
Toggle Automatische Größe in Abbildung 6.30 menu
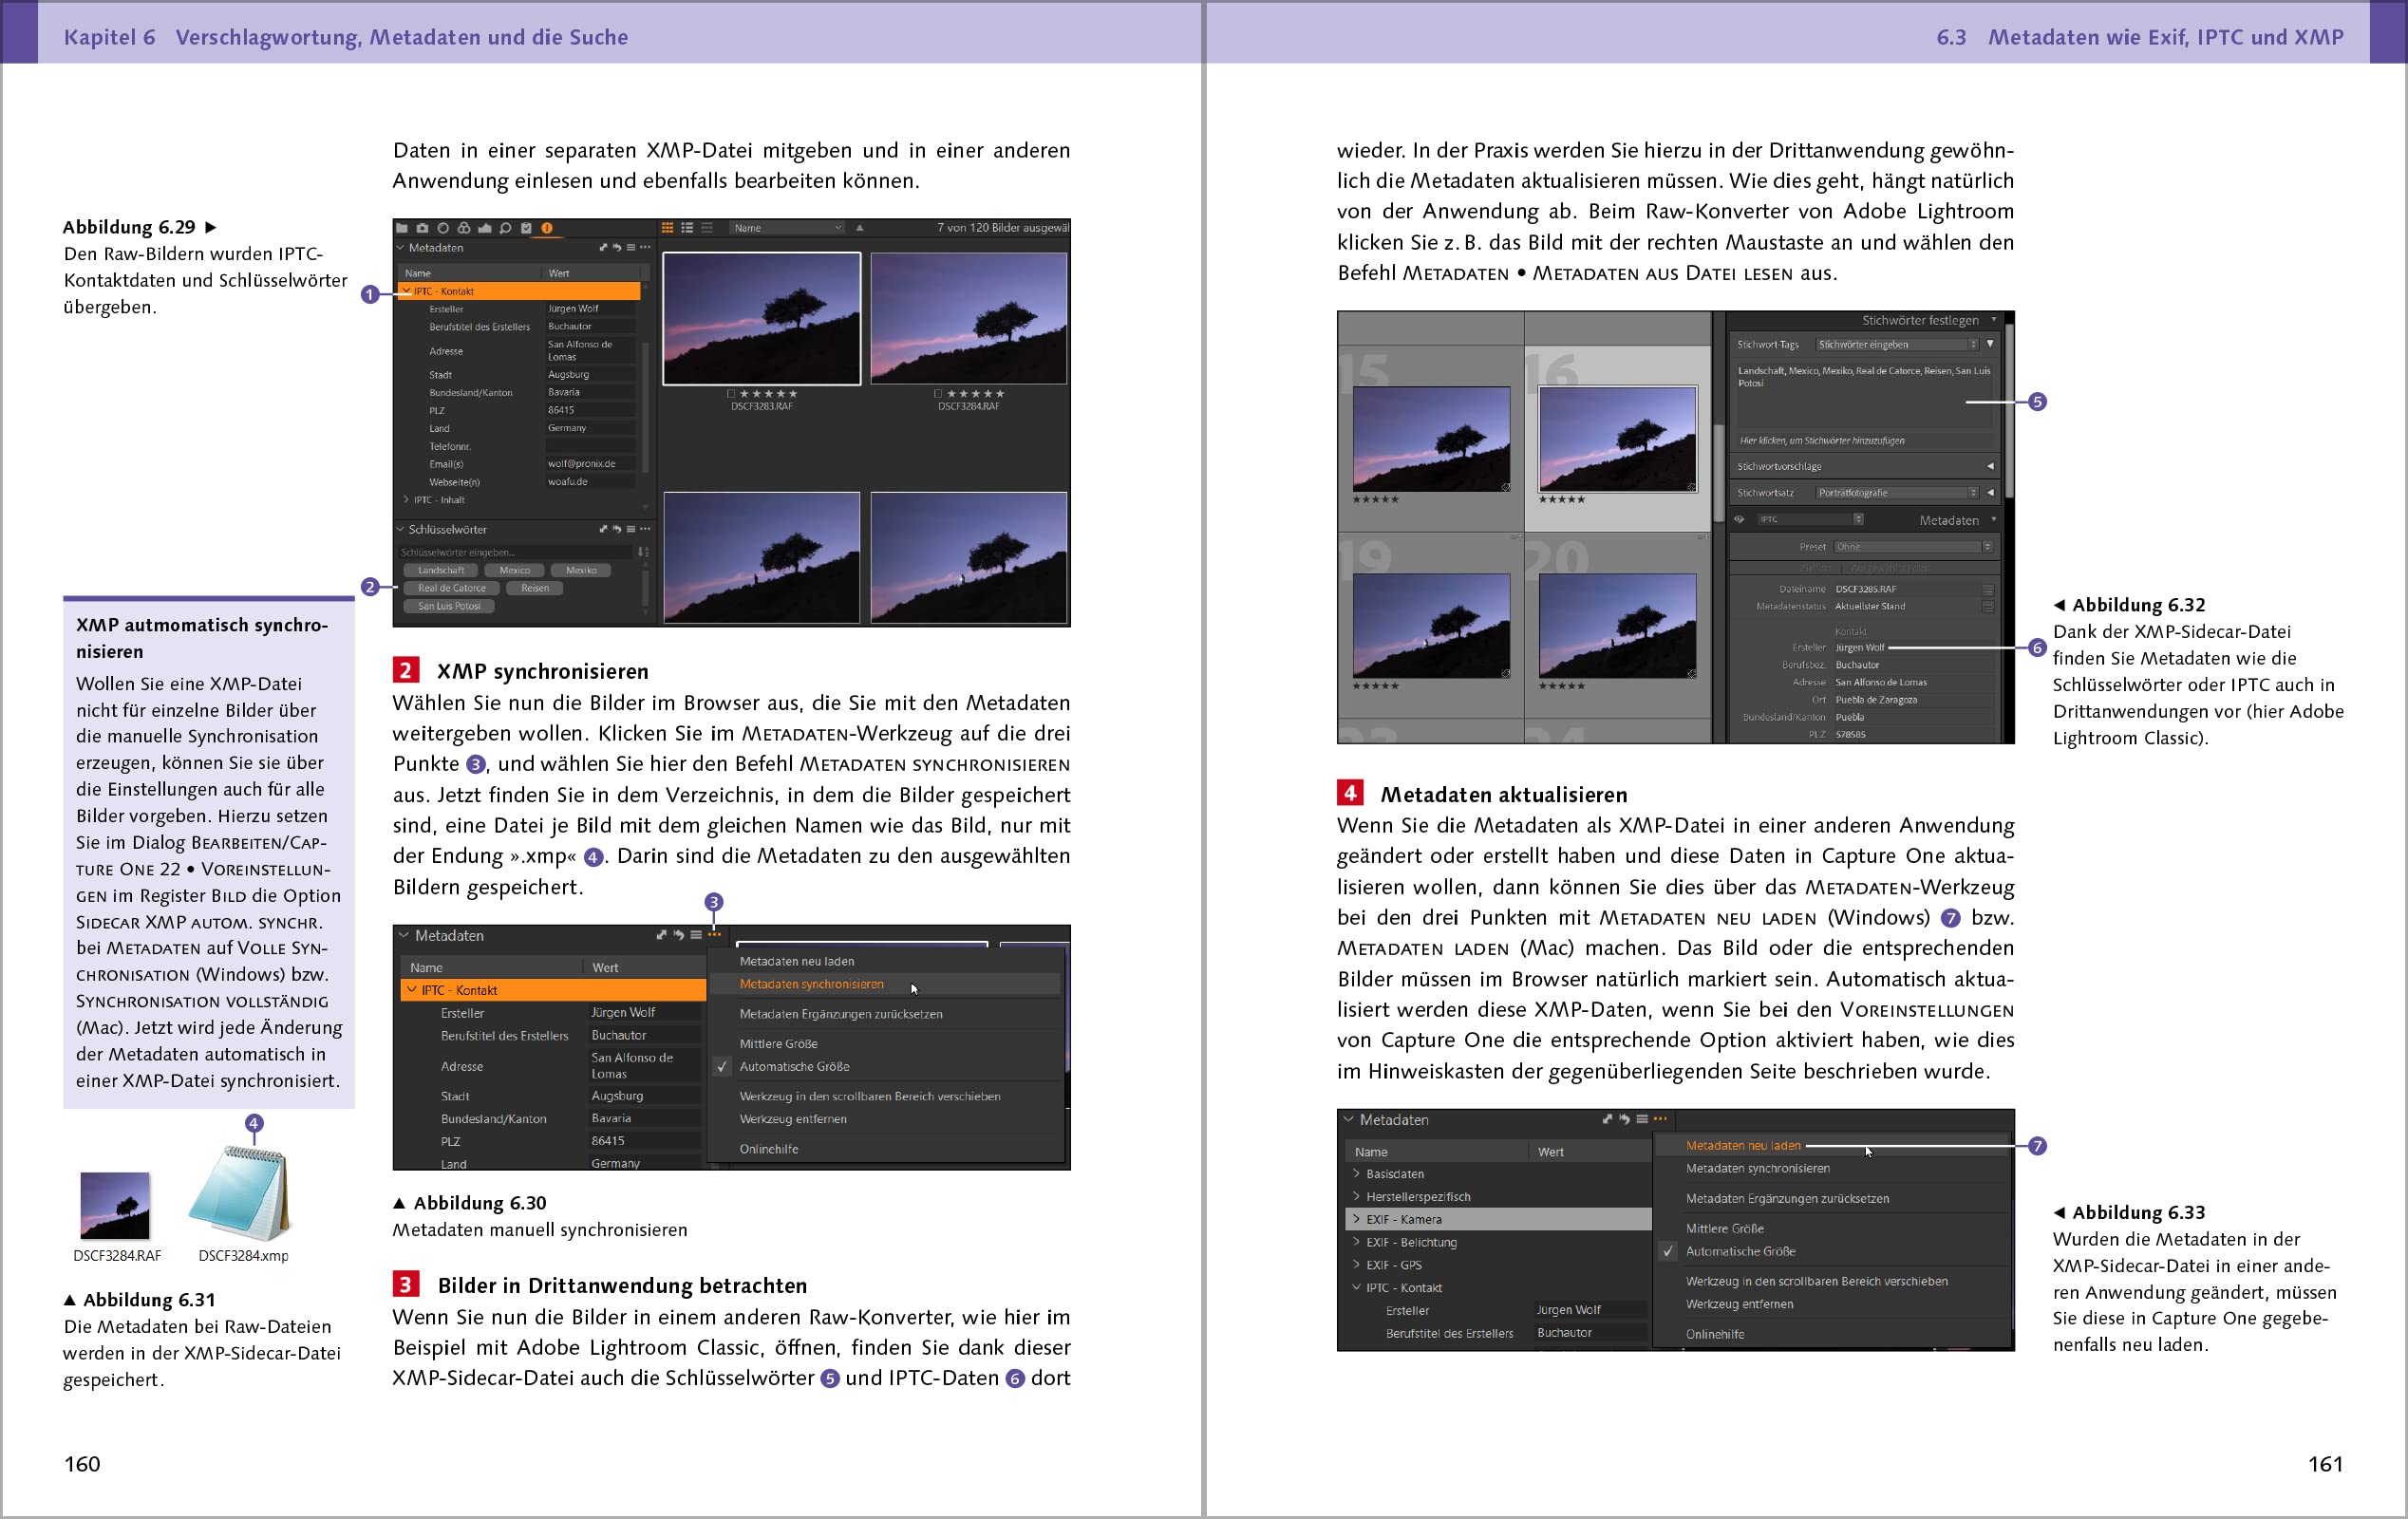794,1067
